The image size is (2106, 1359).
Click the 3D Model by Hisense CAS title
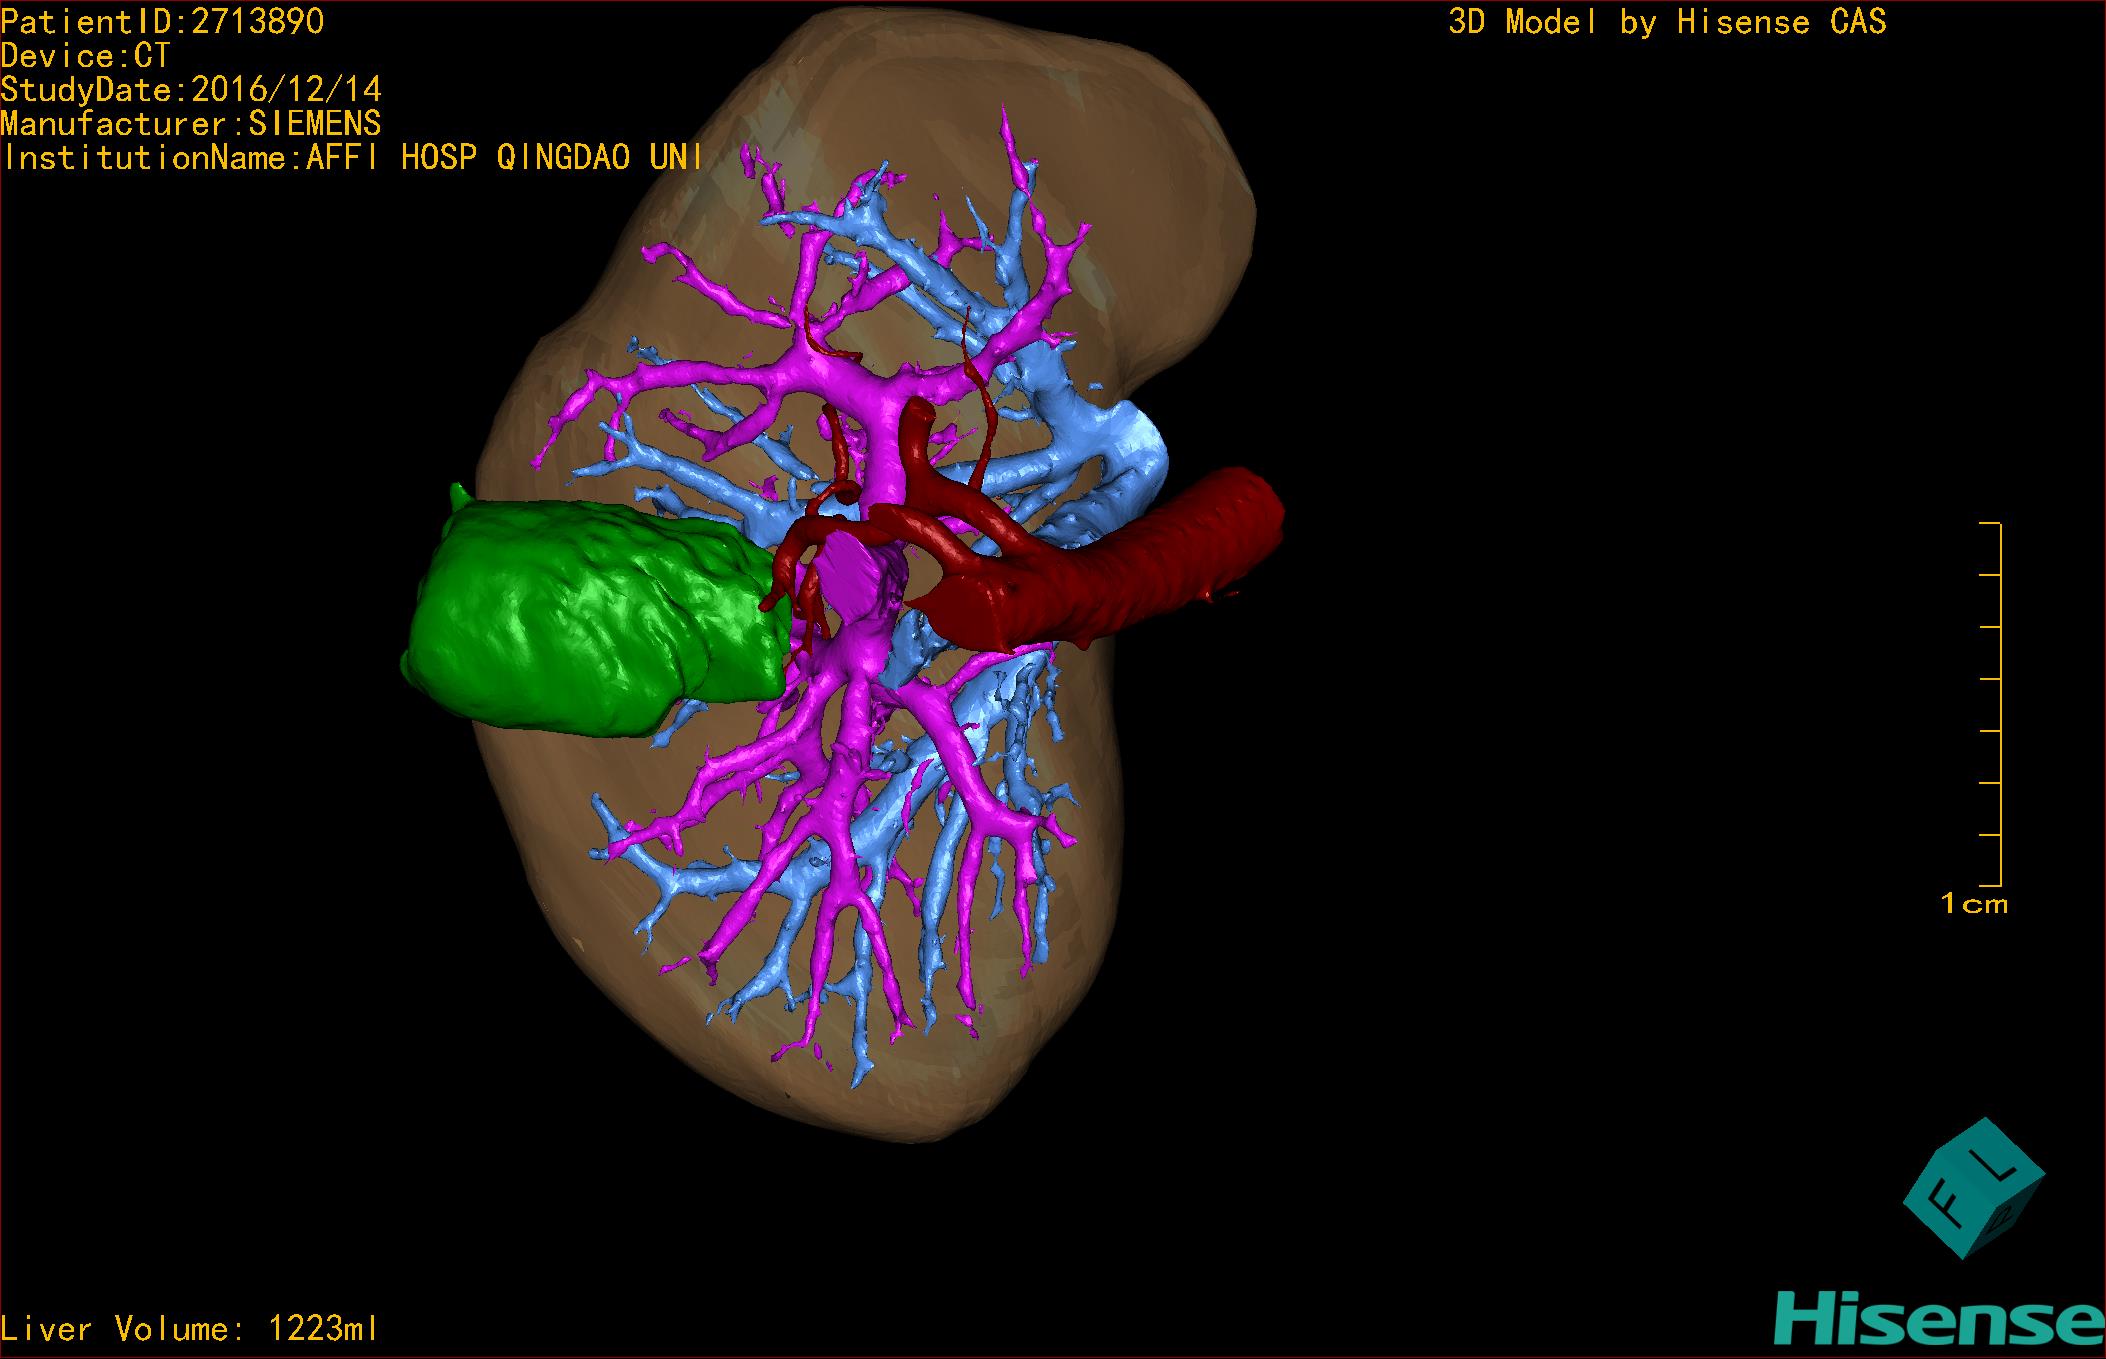pos(1666,22)
